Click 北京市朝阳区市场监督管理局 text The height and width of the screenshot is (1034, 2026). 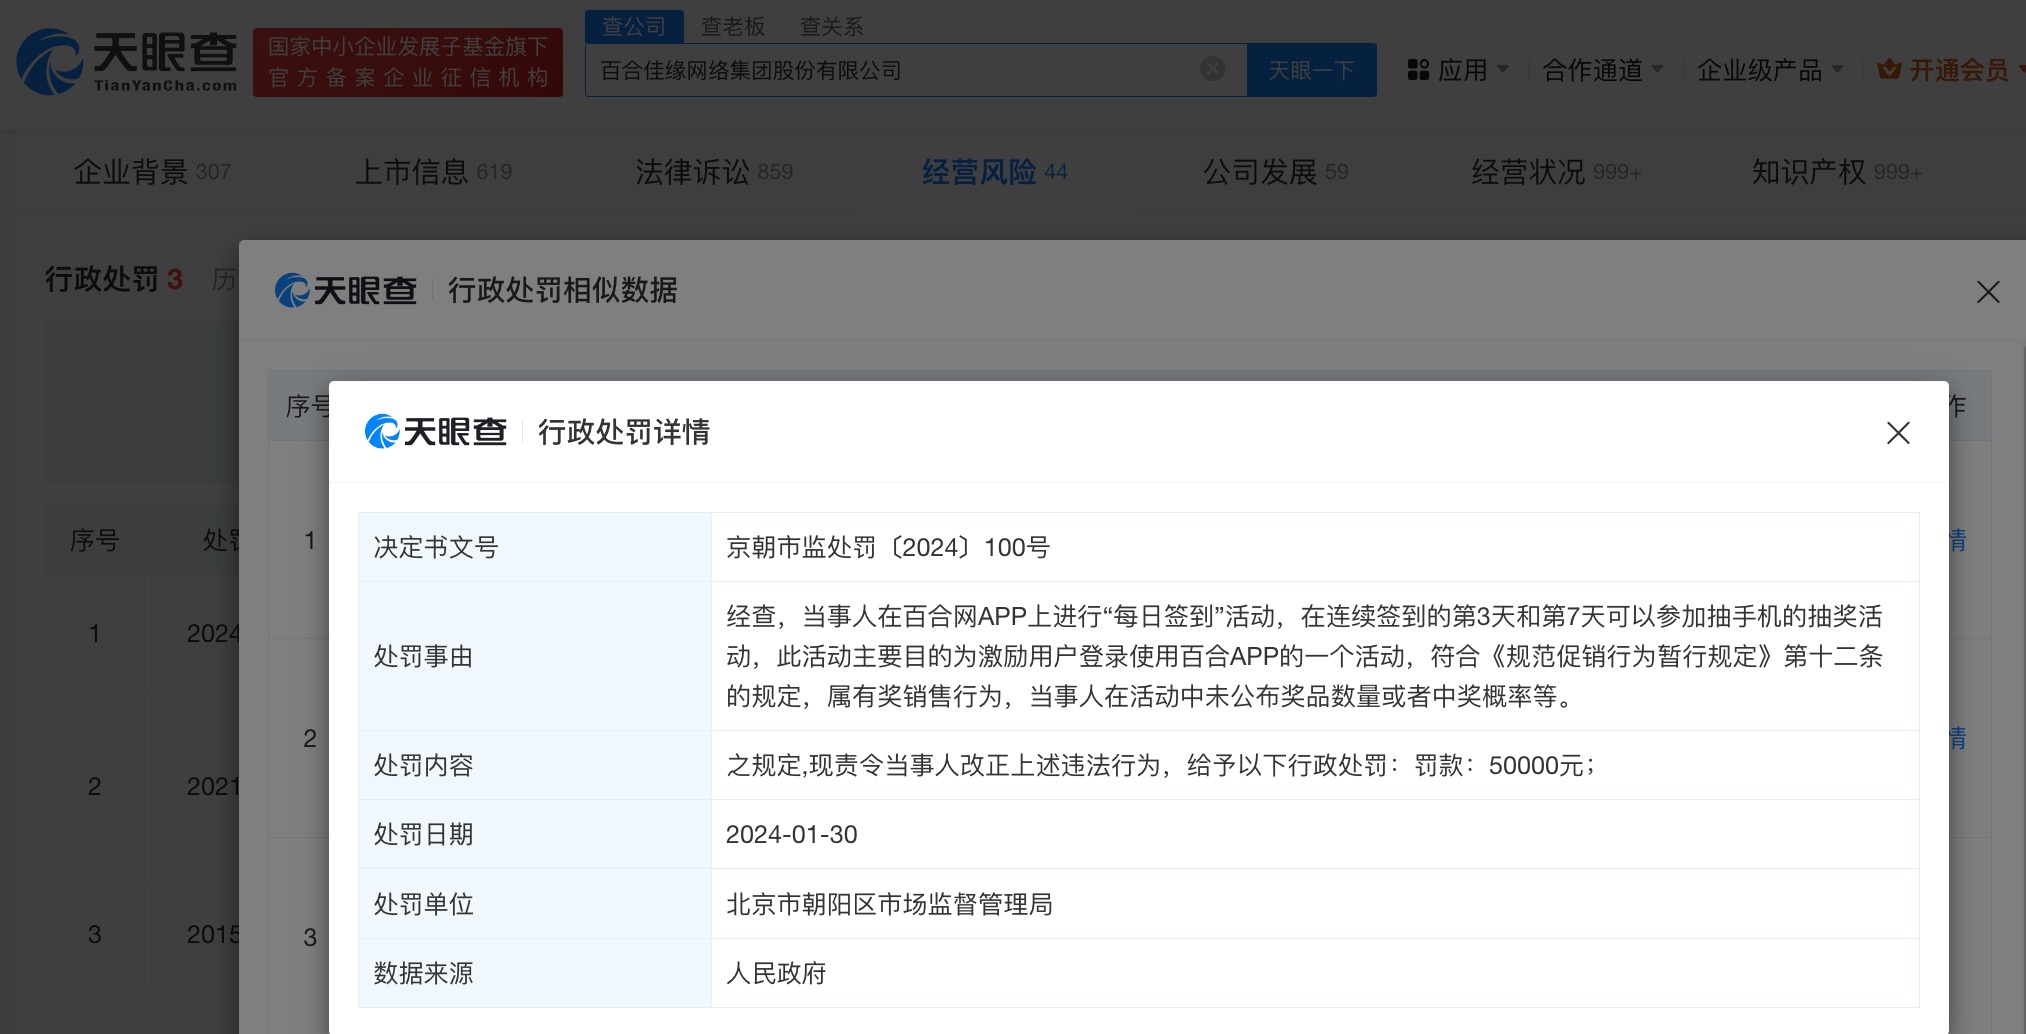pyautogui.click(x=889, y=904)
